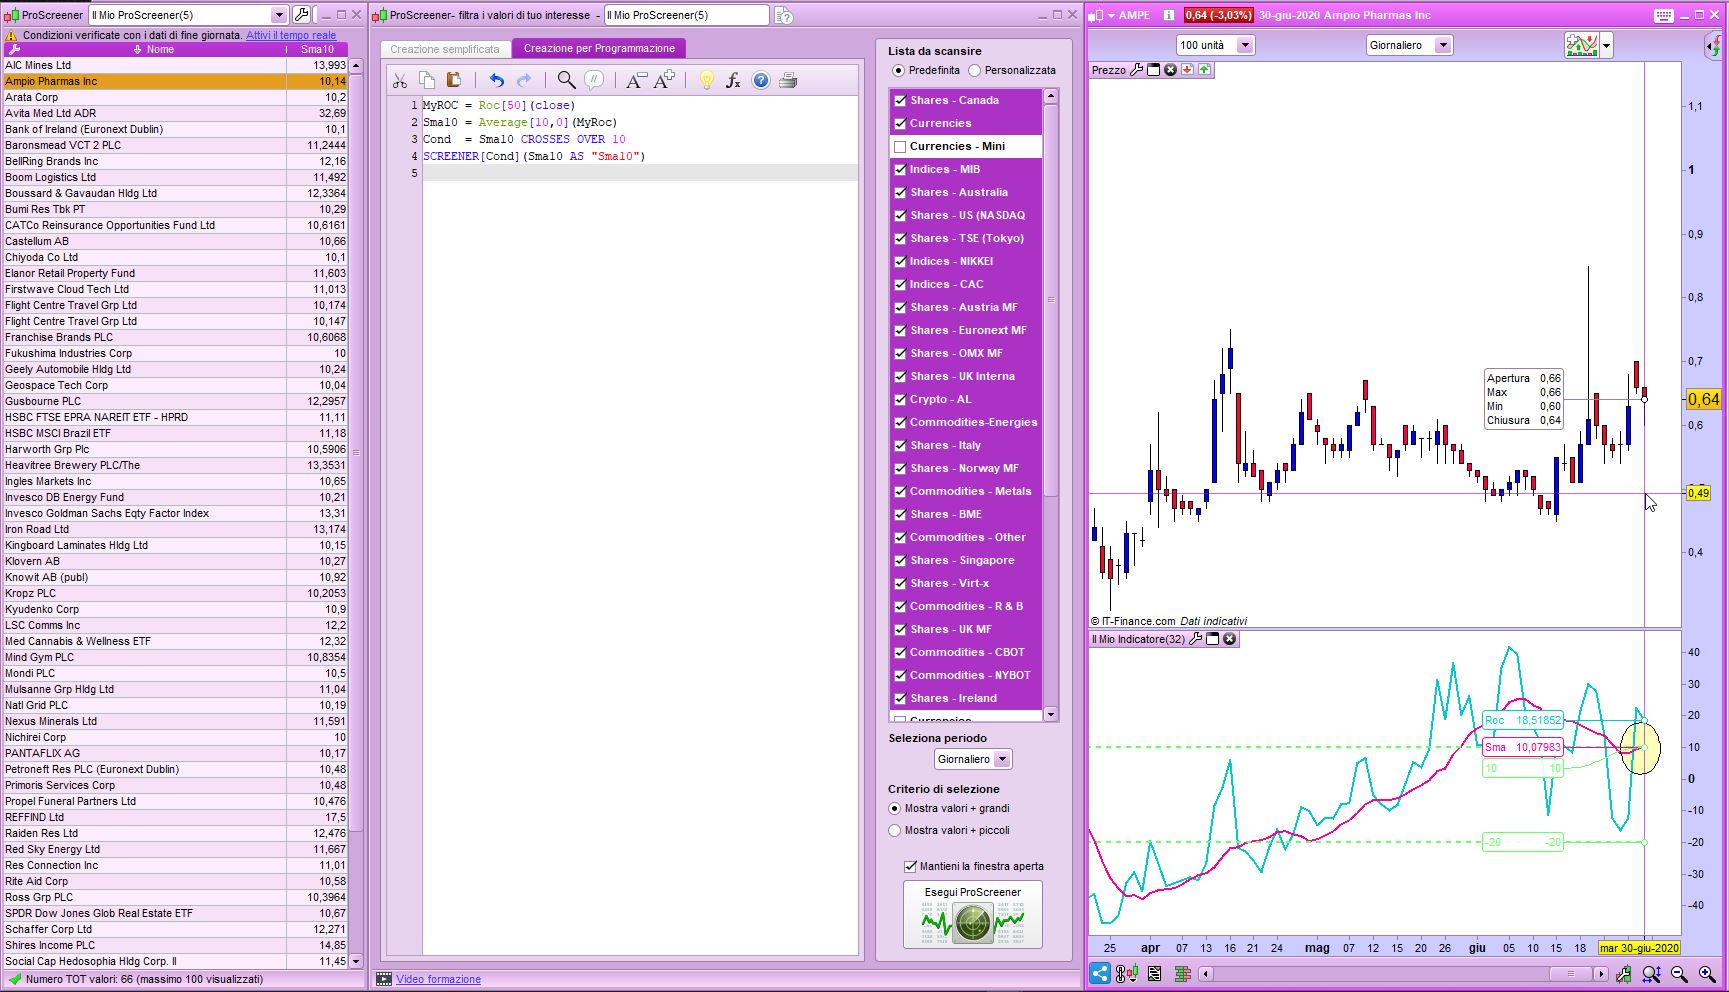Toggle the Shares - Italy checkbox

coord(900,445)
